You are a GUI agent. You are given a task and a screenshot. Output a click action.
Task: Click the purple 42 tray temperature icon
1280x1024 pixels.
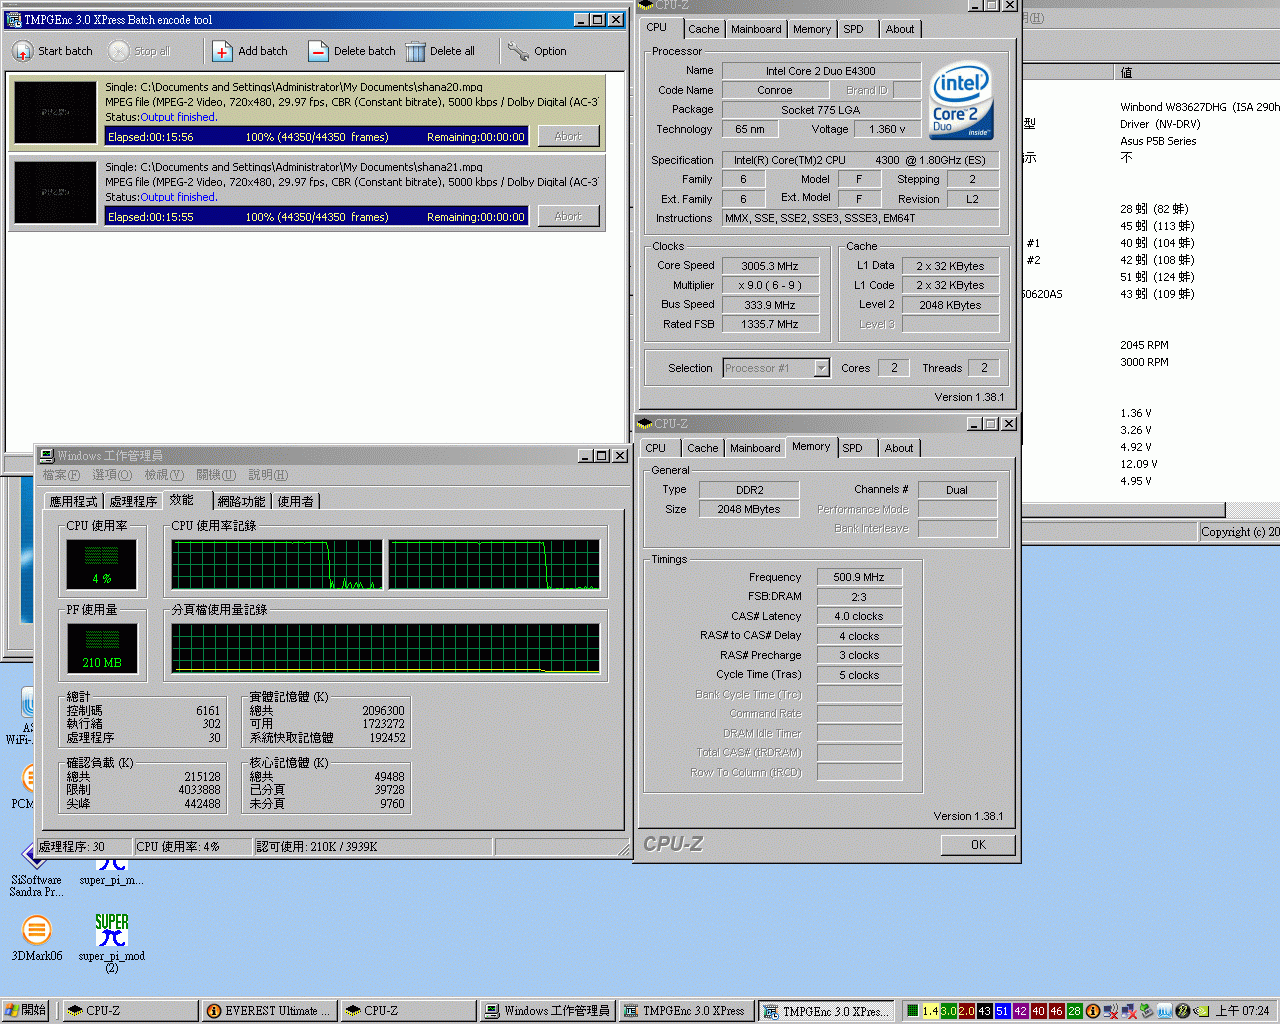tap(1021, 1011)
